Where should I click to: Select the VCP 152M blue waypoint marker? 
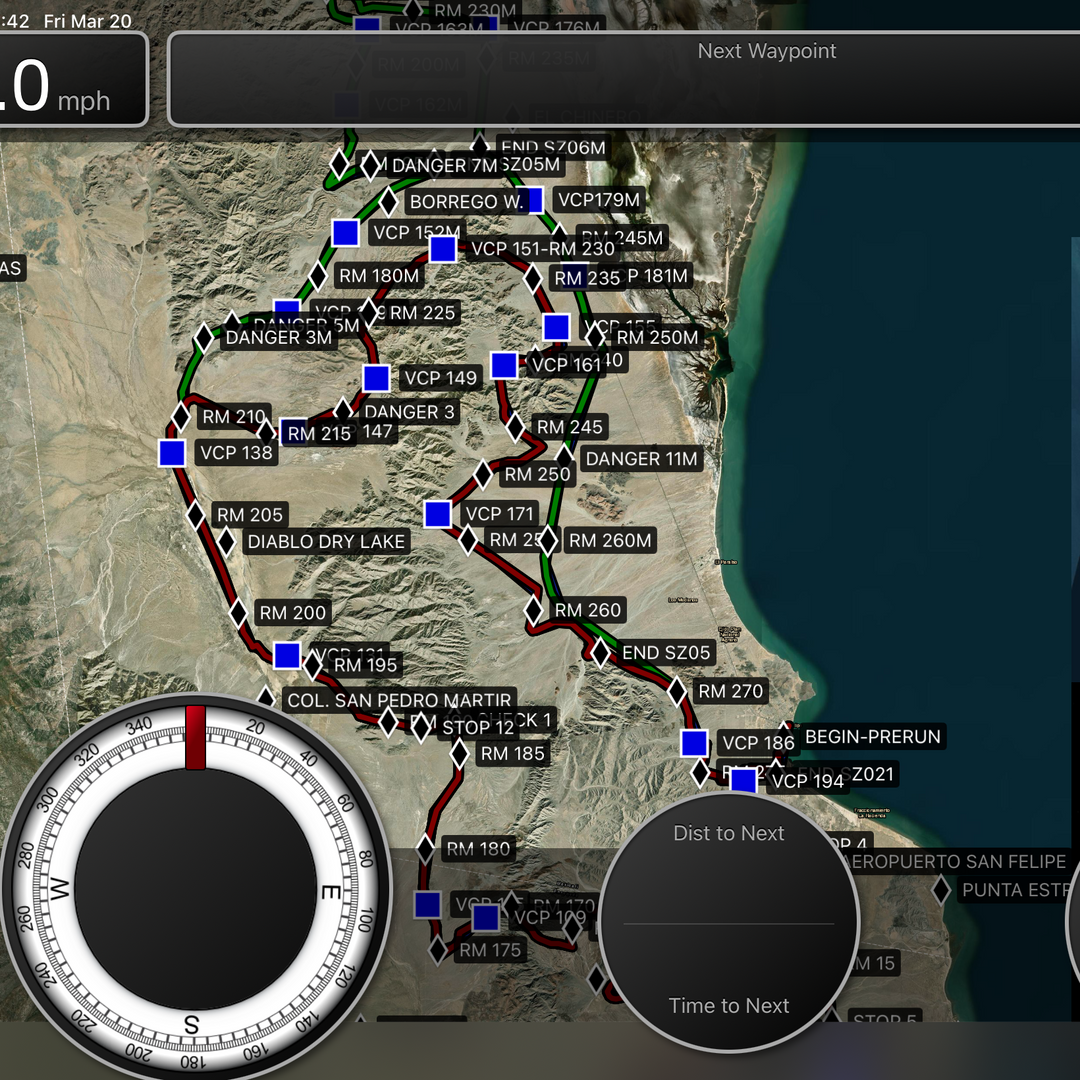[x=345, y=233]
